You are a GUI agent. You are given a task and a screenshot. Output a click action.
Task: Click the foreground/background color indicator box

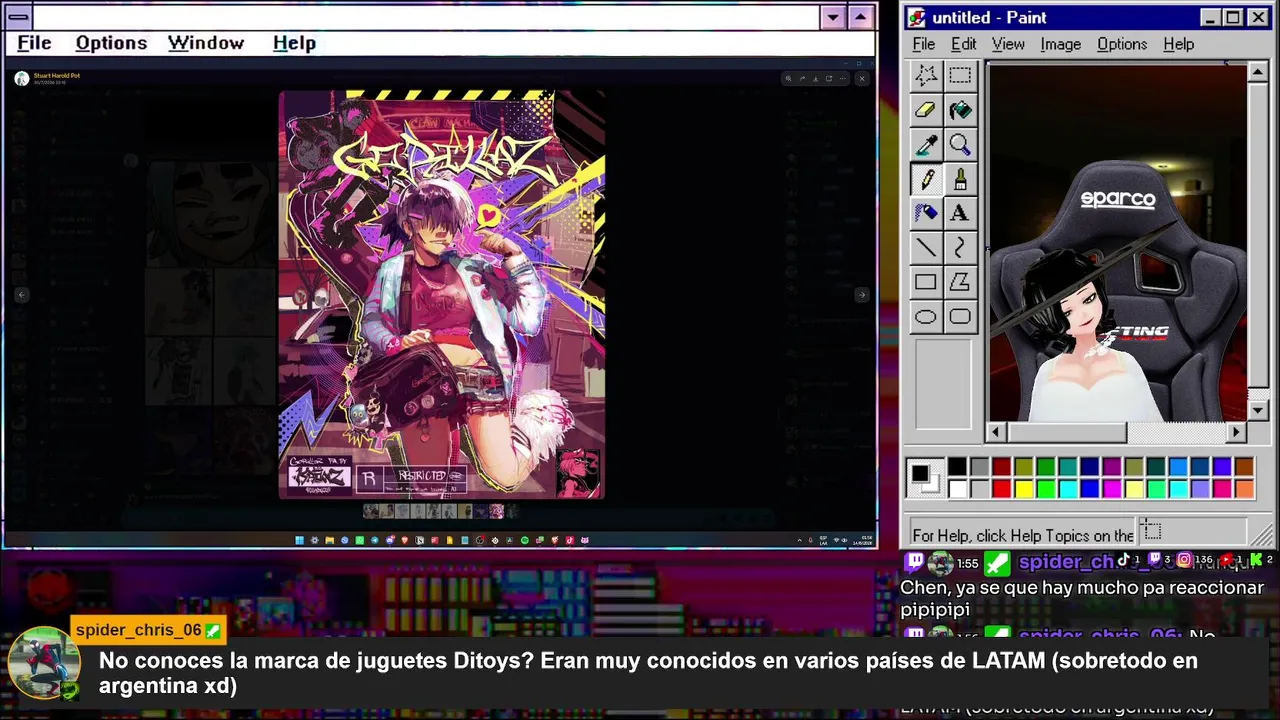925,478
